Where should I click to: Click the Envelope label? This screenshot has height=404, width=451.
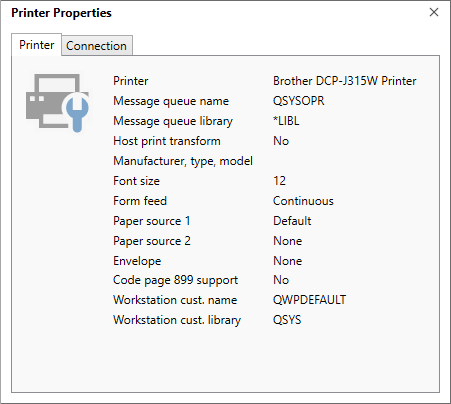pos(137,261)
